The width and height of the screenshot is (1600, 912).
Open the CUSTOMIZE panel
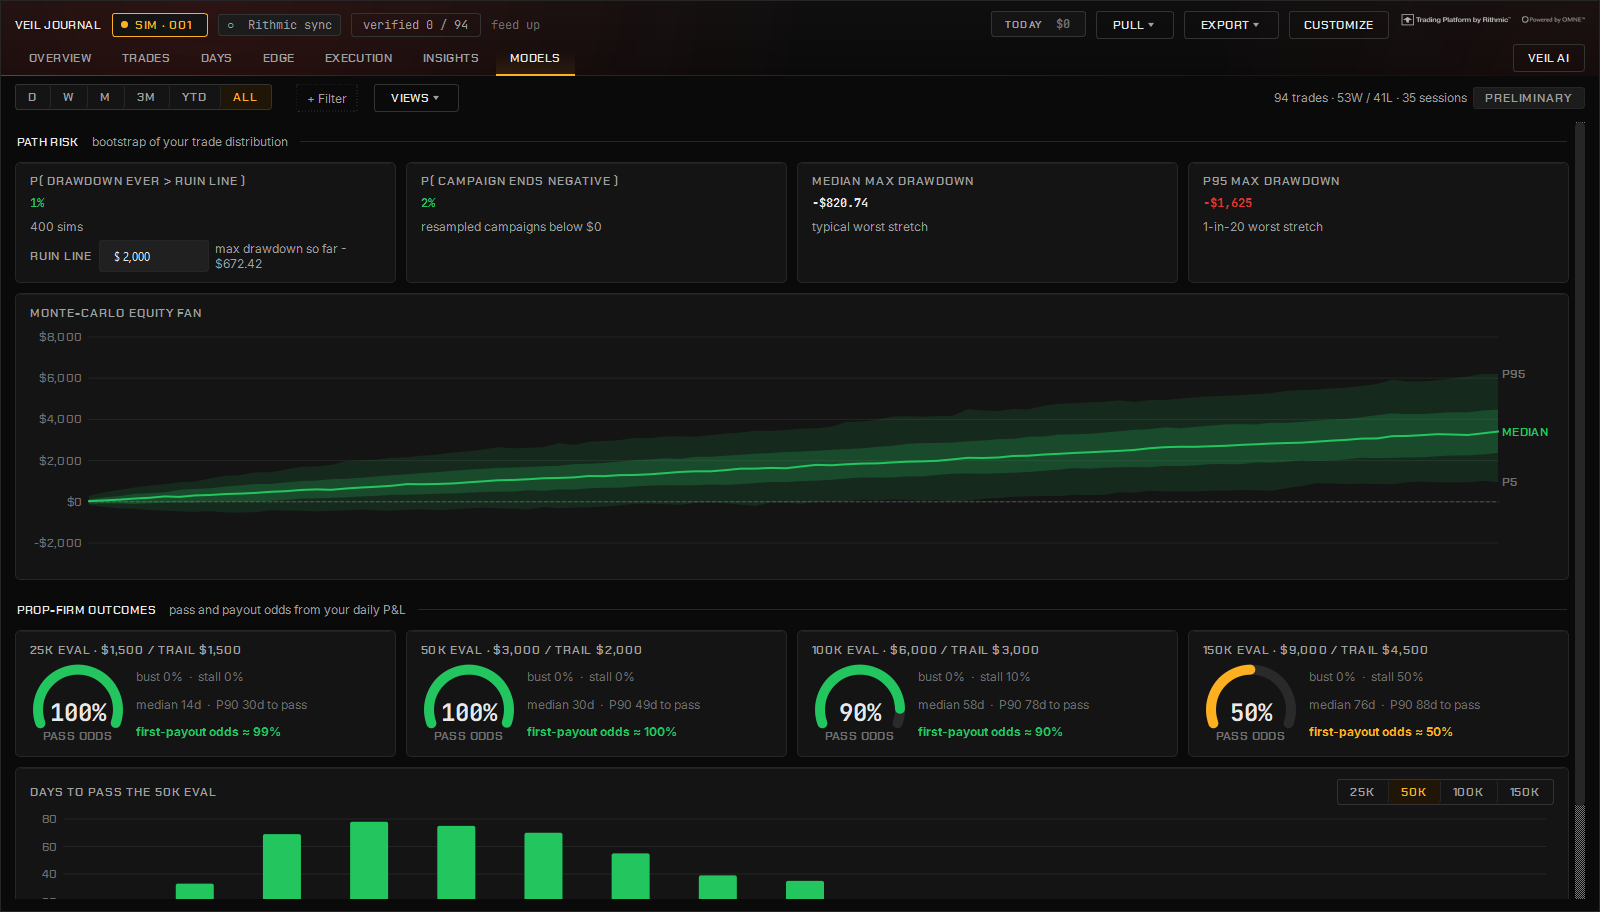coord(1338,25)
